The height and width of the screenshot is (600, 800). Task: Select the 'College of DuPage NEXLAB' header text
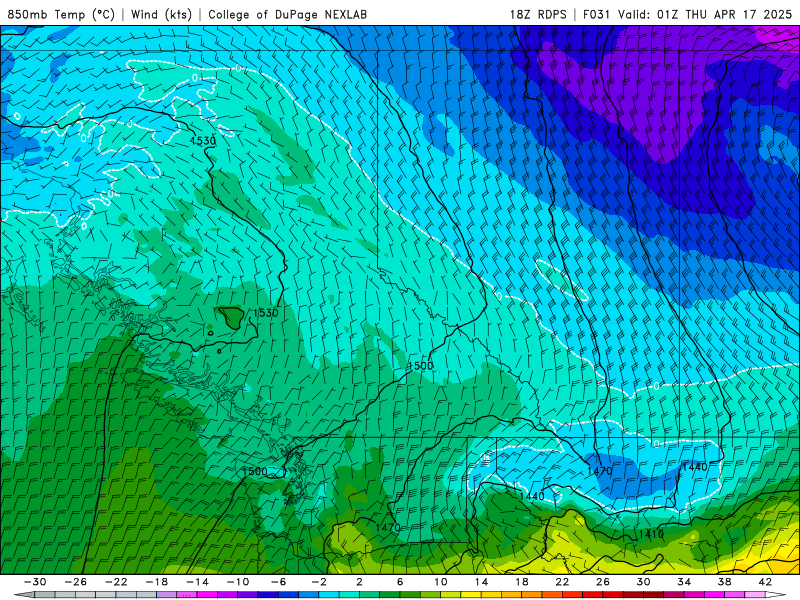(x=287, y=14)
